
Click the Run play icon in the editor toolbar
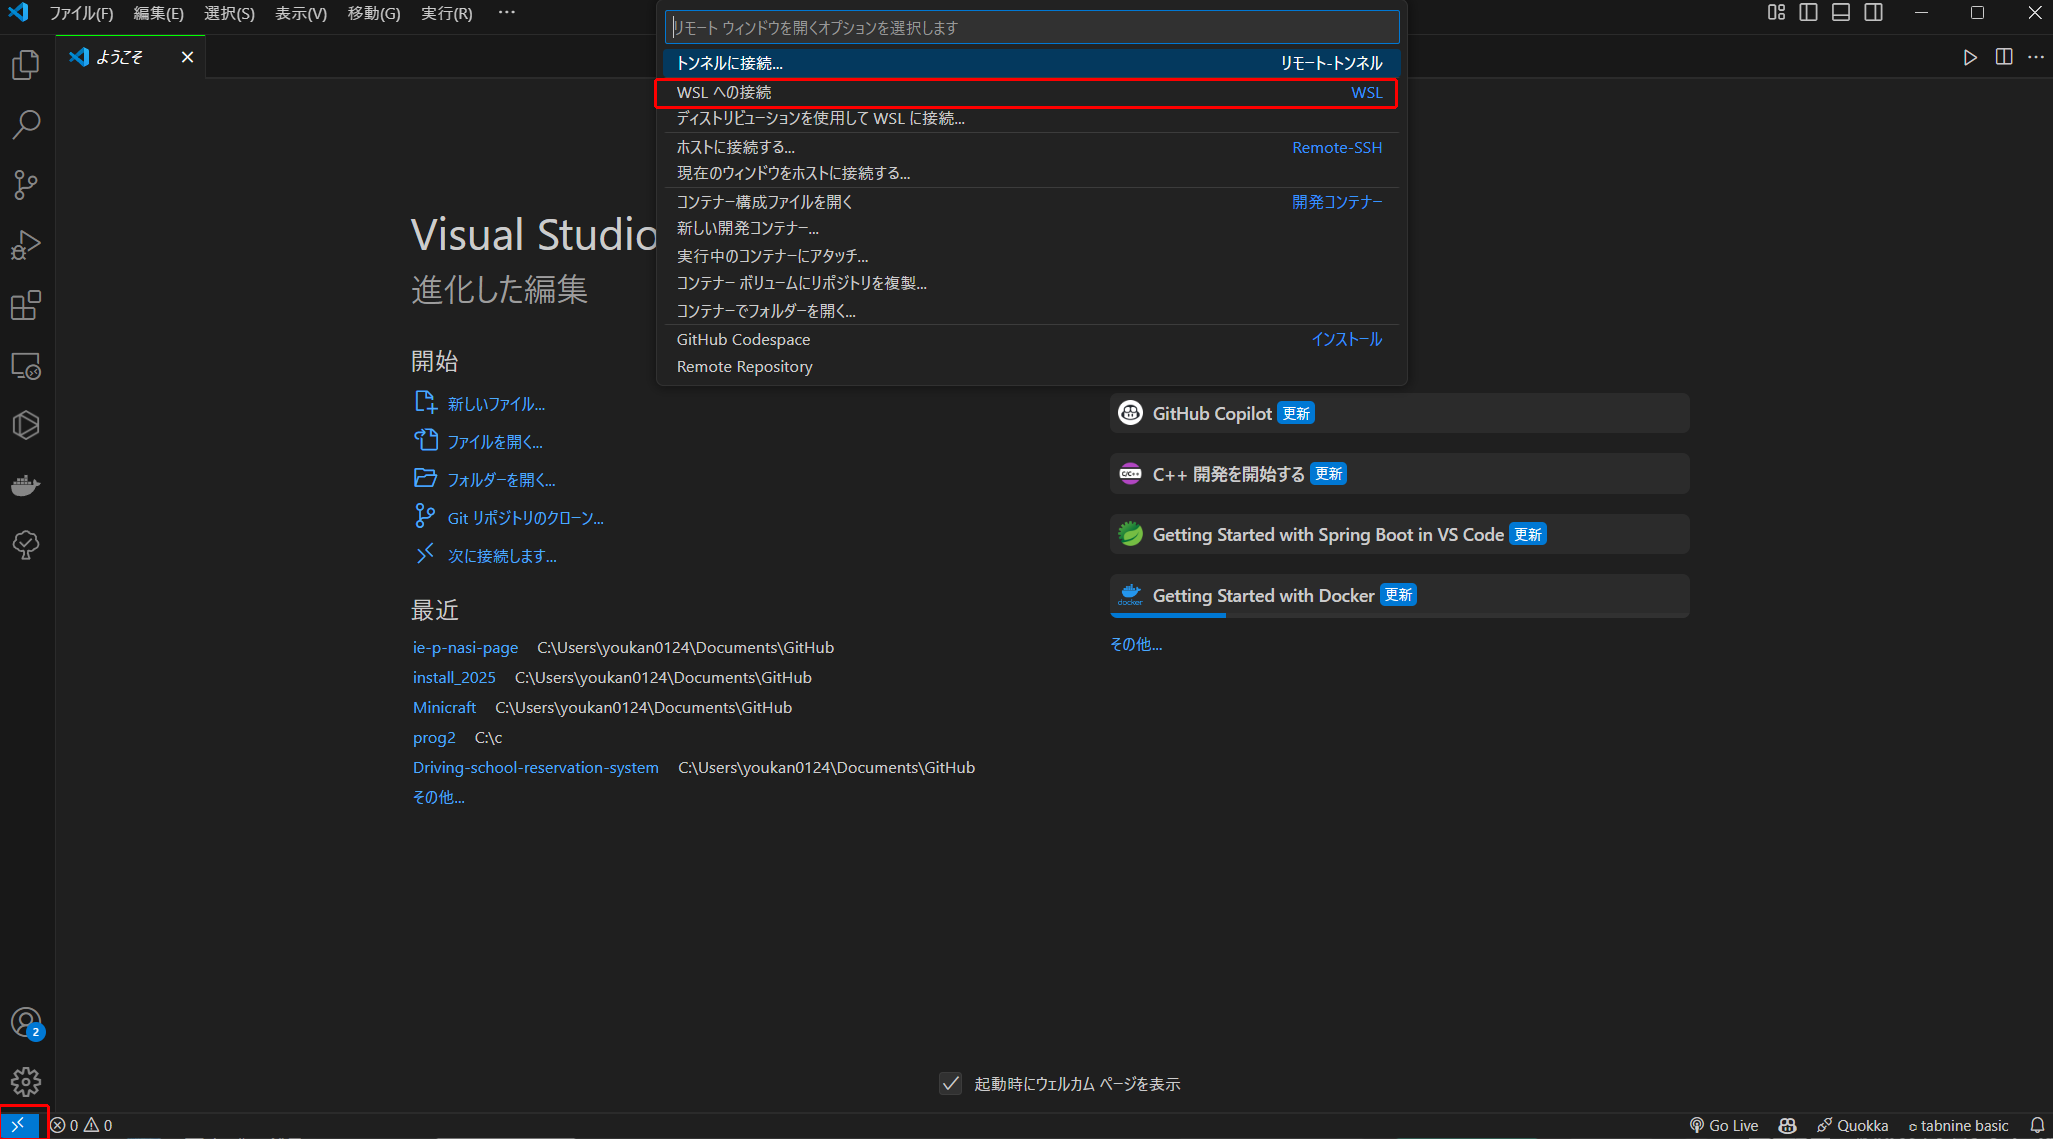(x=1970, y=57)
